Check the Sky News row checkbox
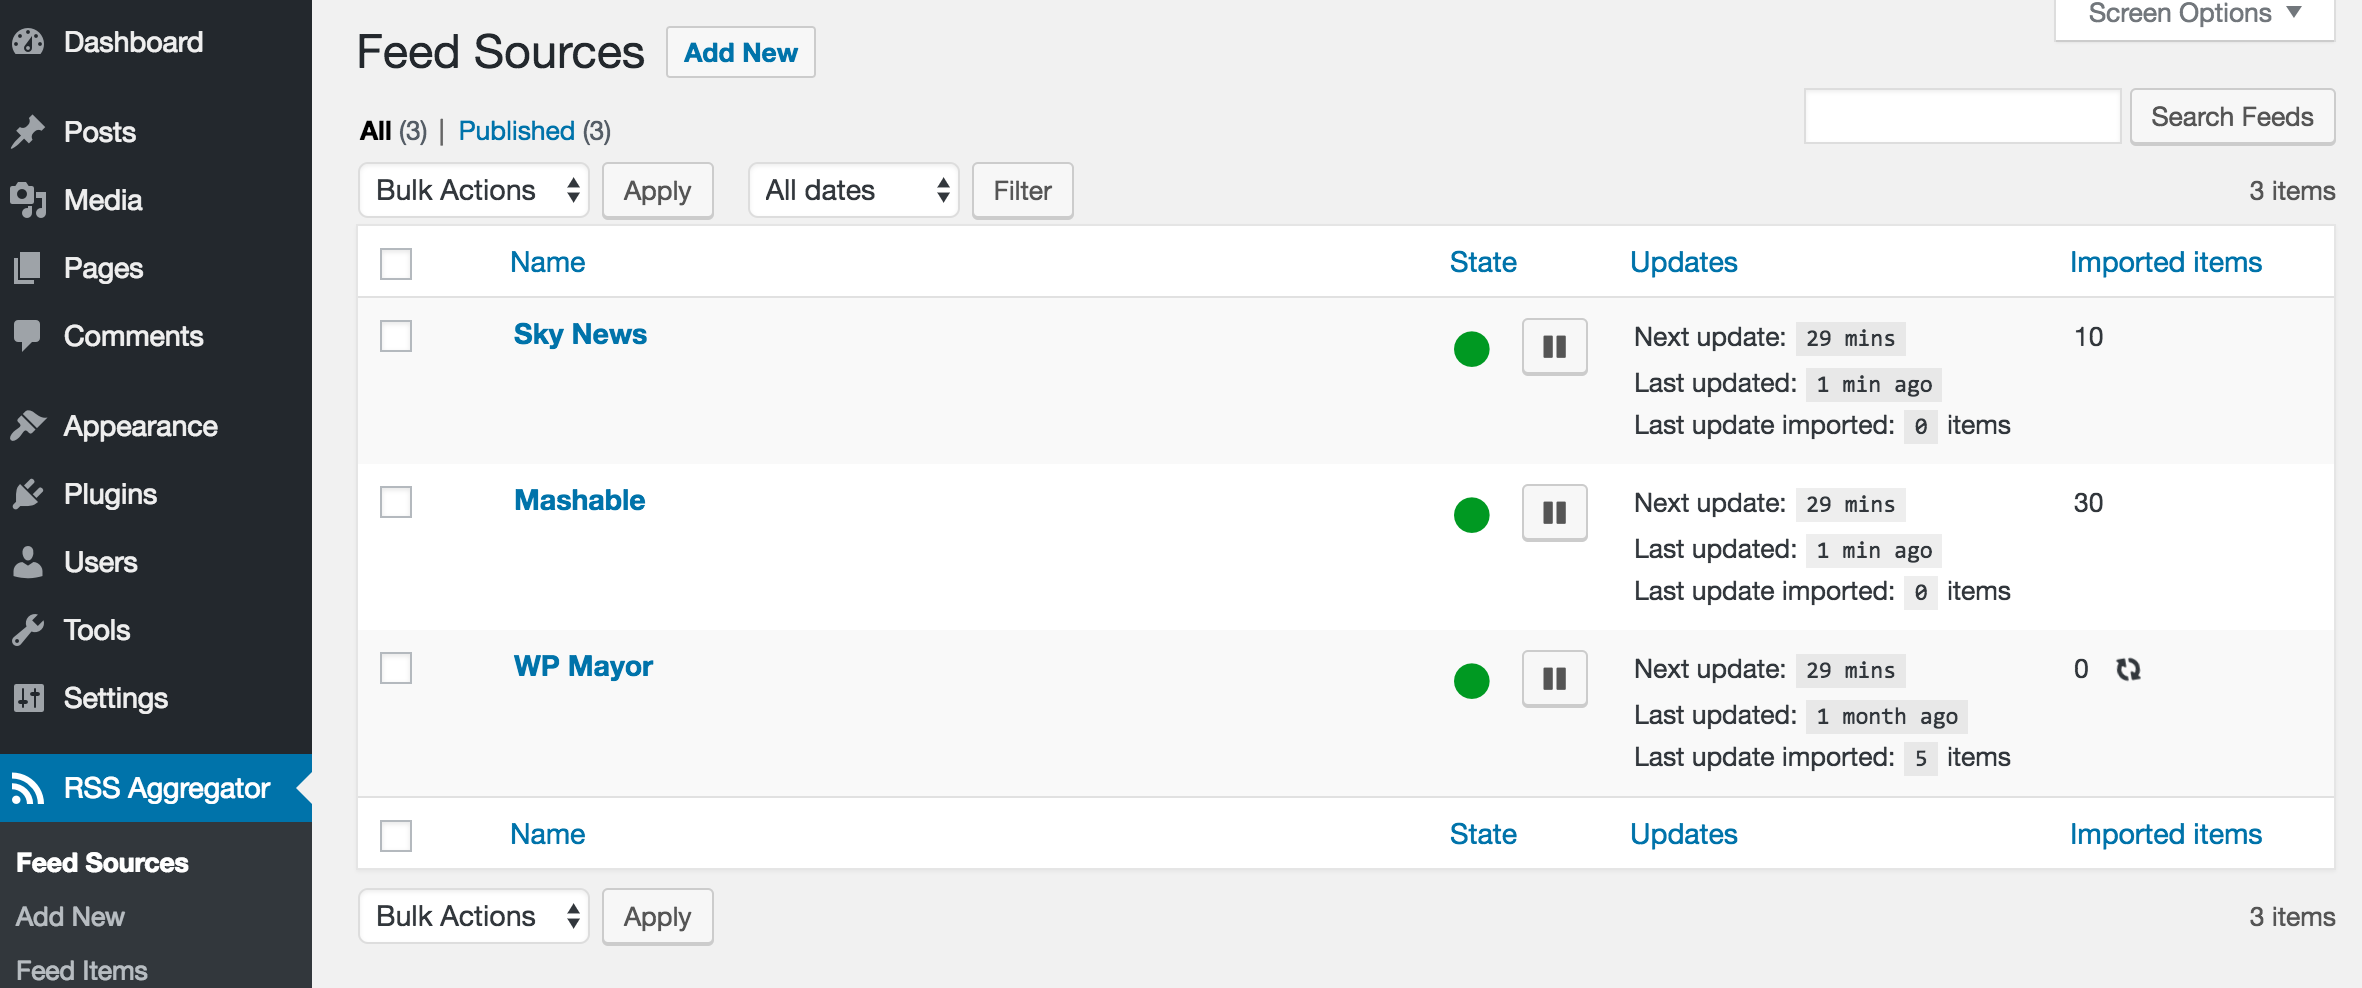The width and height of the screenshot is (2362, 988). click(396, 336)
